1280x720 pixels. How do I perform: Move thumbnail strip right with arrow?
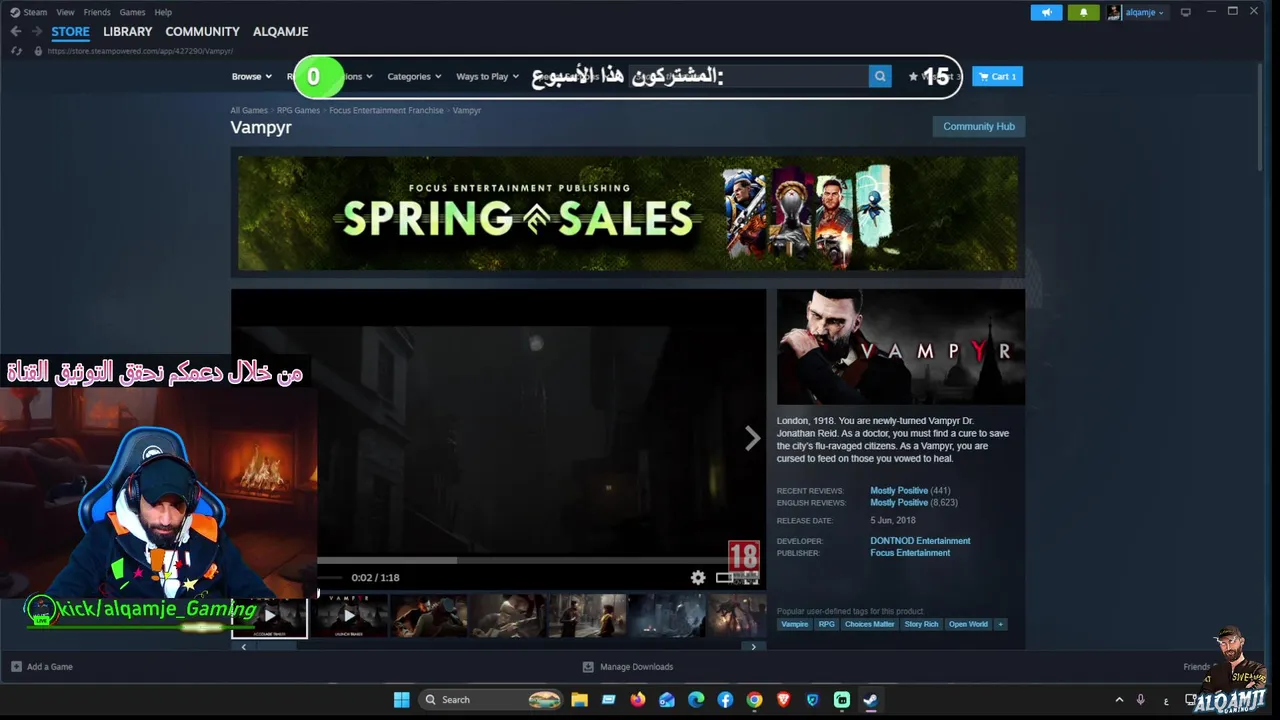pos(754,647)
